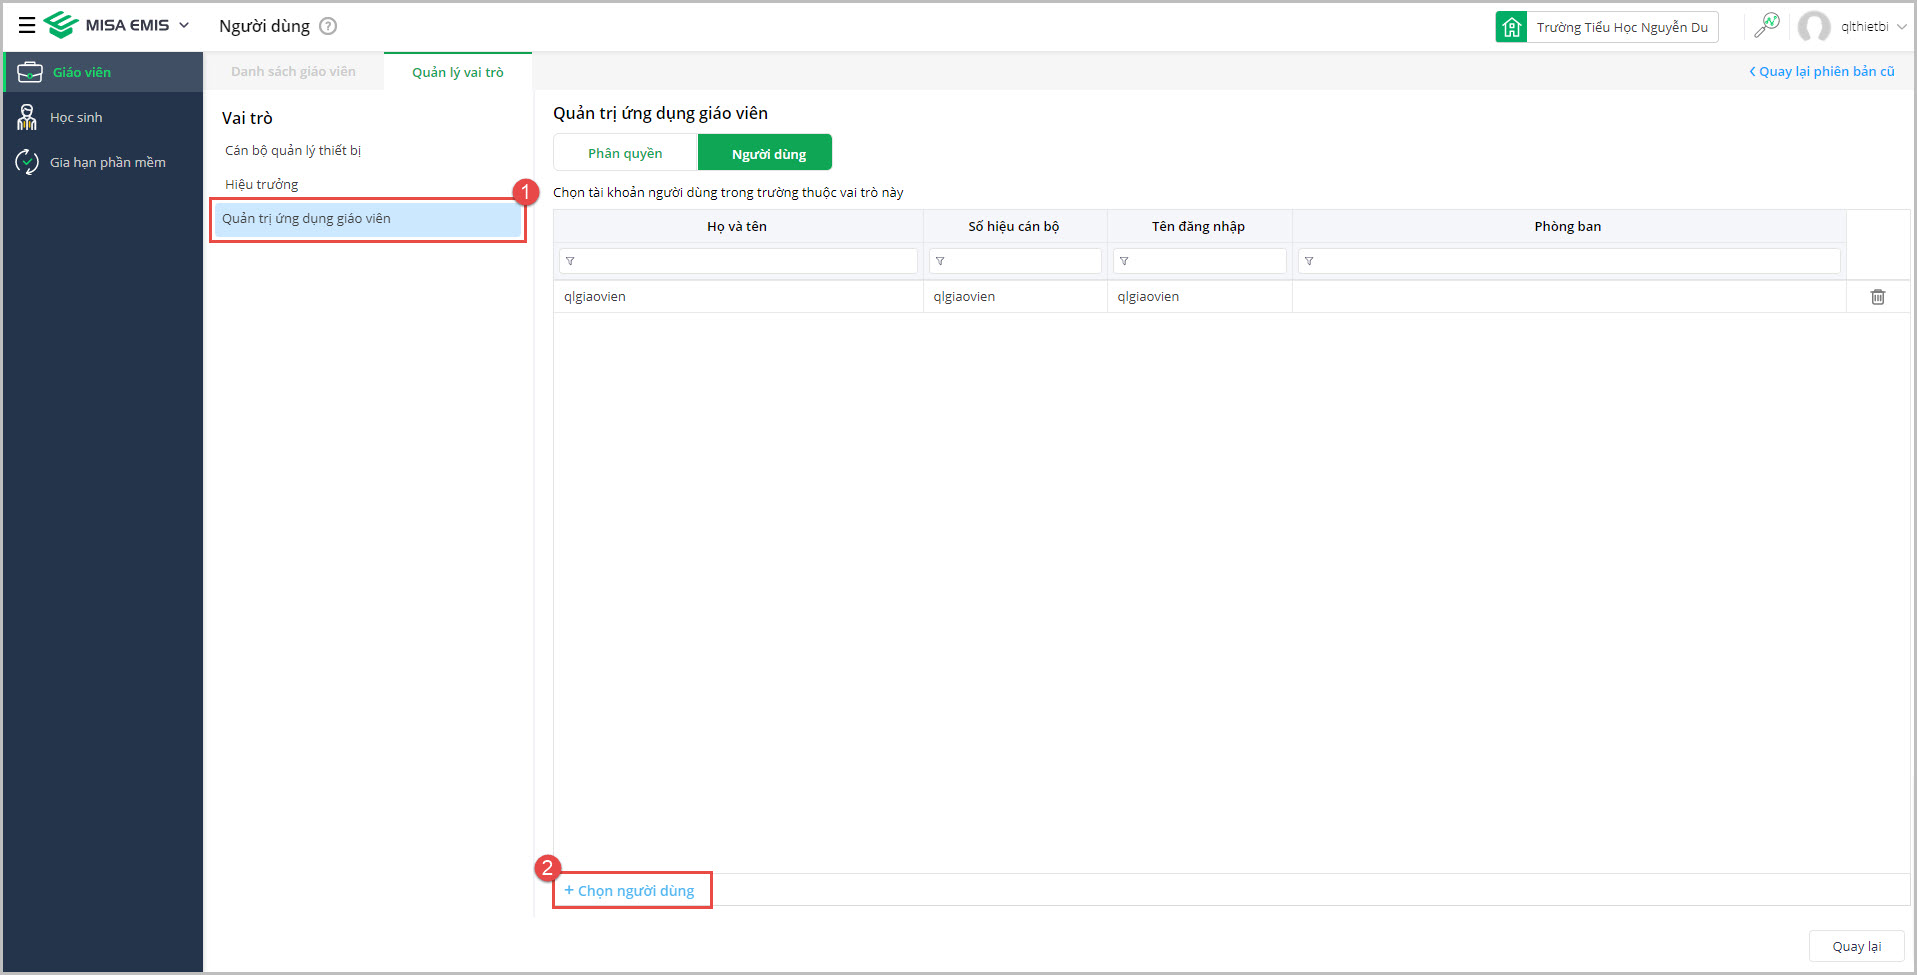Switch to Phân quyền tab
The height and width of the screenshot is (975, 1917).
(625, 153)
